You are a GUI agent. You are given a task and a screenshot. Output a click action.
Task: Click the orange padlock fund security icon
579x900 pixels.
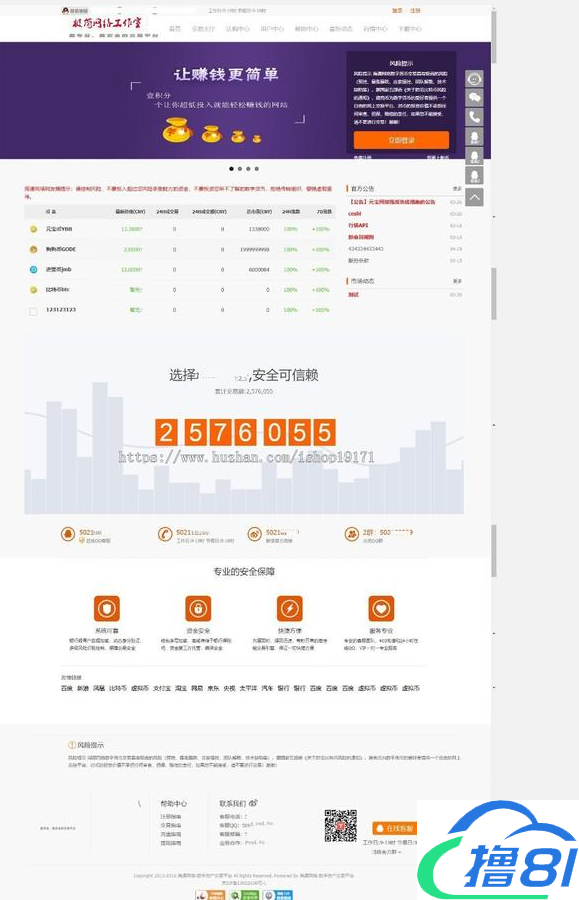pyautogui.click(x=198, y=608)
